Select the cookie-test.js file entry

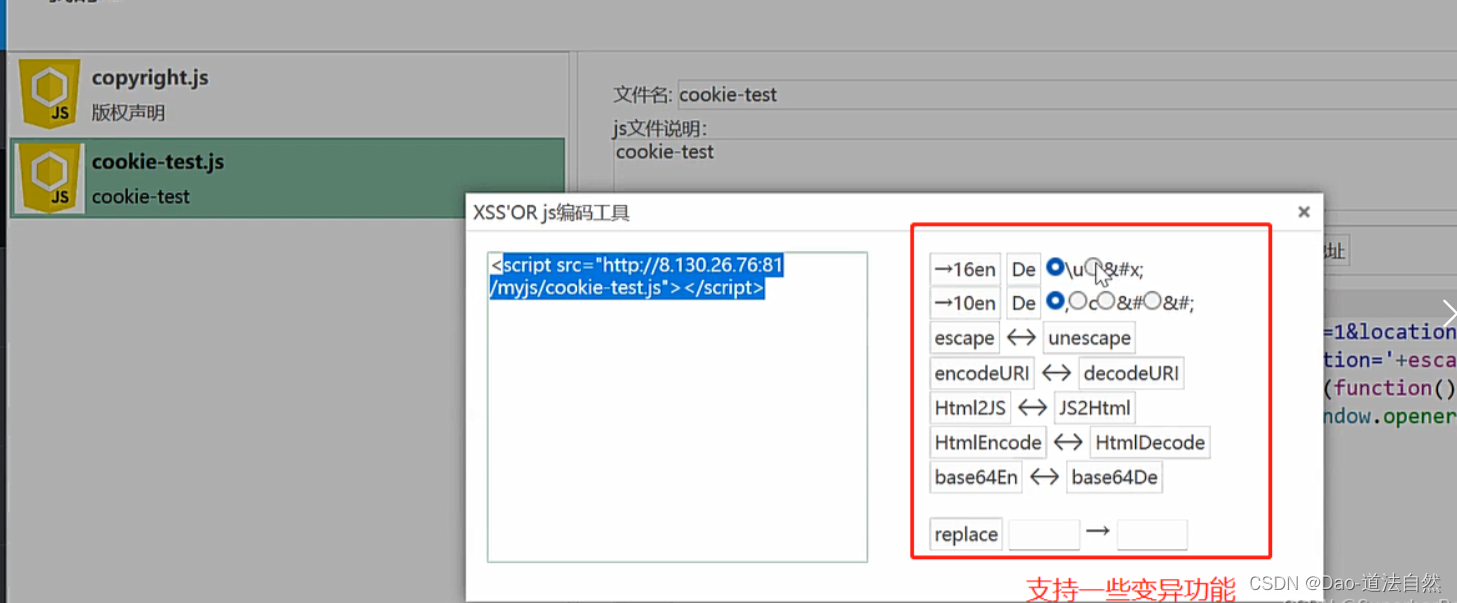tap(288, 178)
